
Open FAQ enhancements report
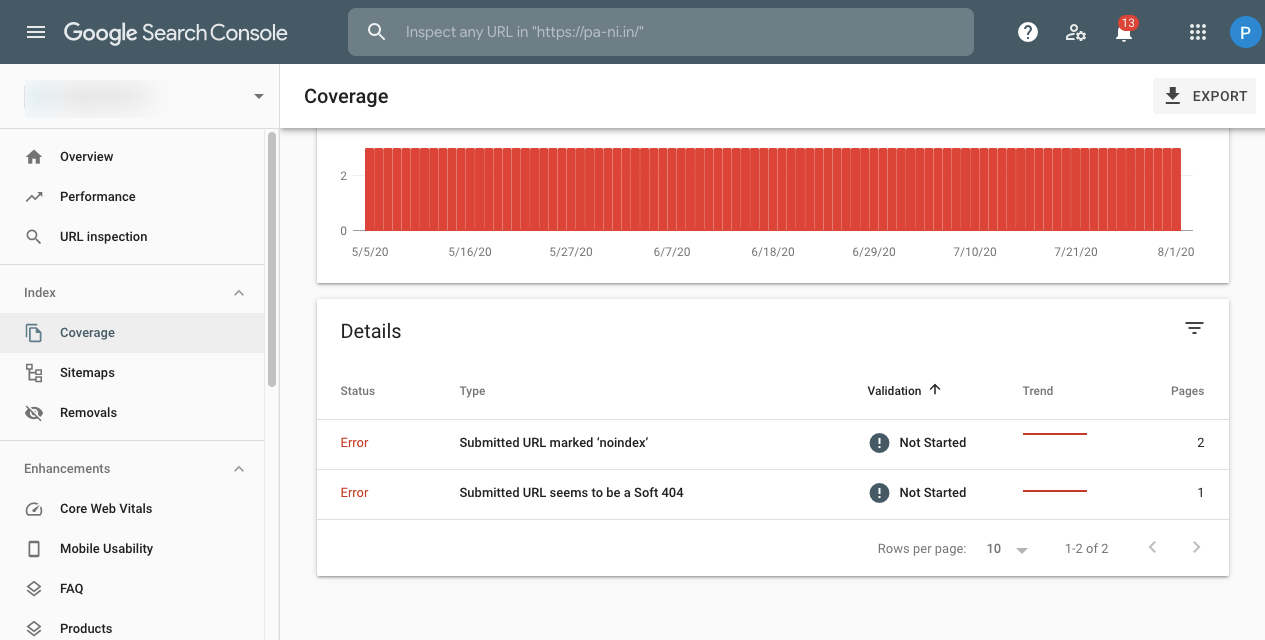click(x=132, y=589)
